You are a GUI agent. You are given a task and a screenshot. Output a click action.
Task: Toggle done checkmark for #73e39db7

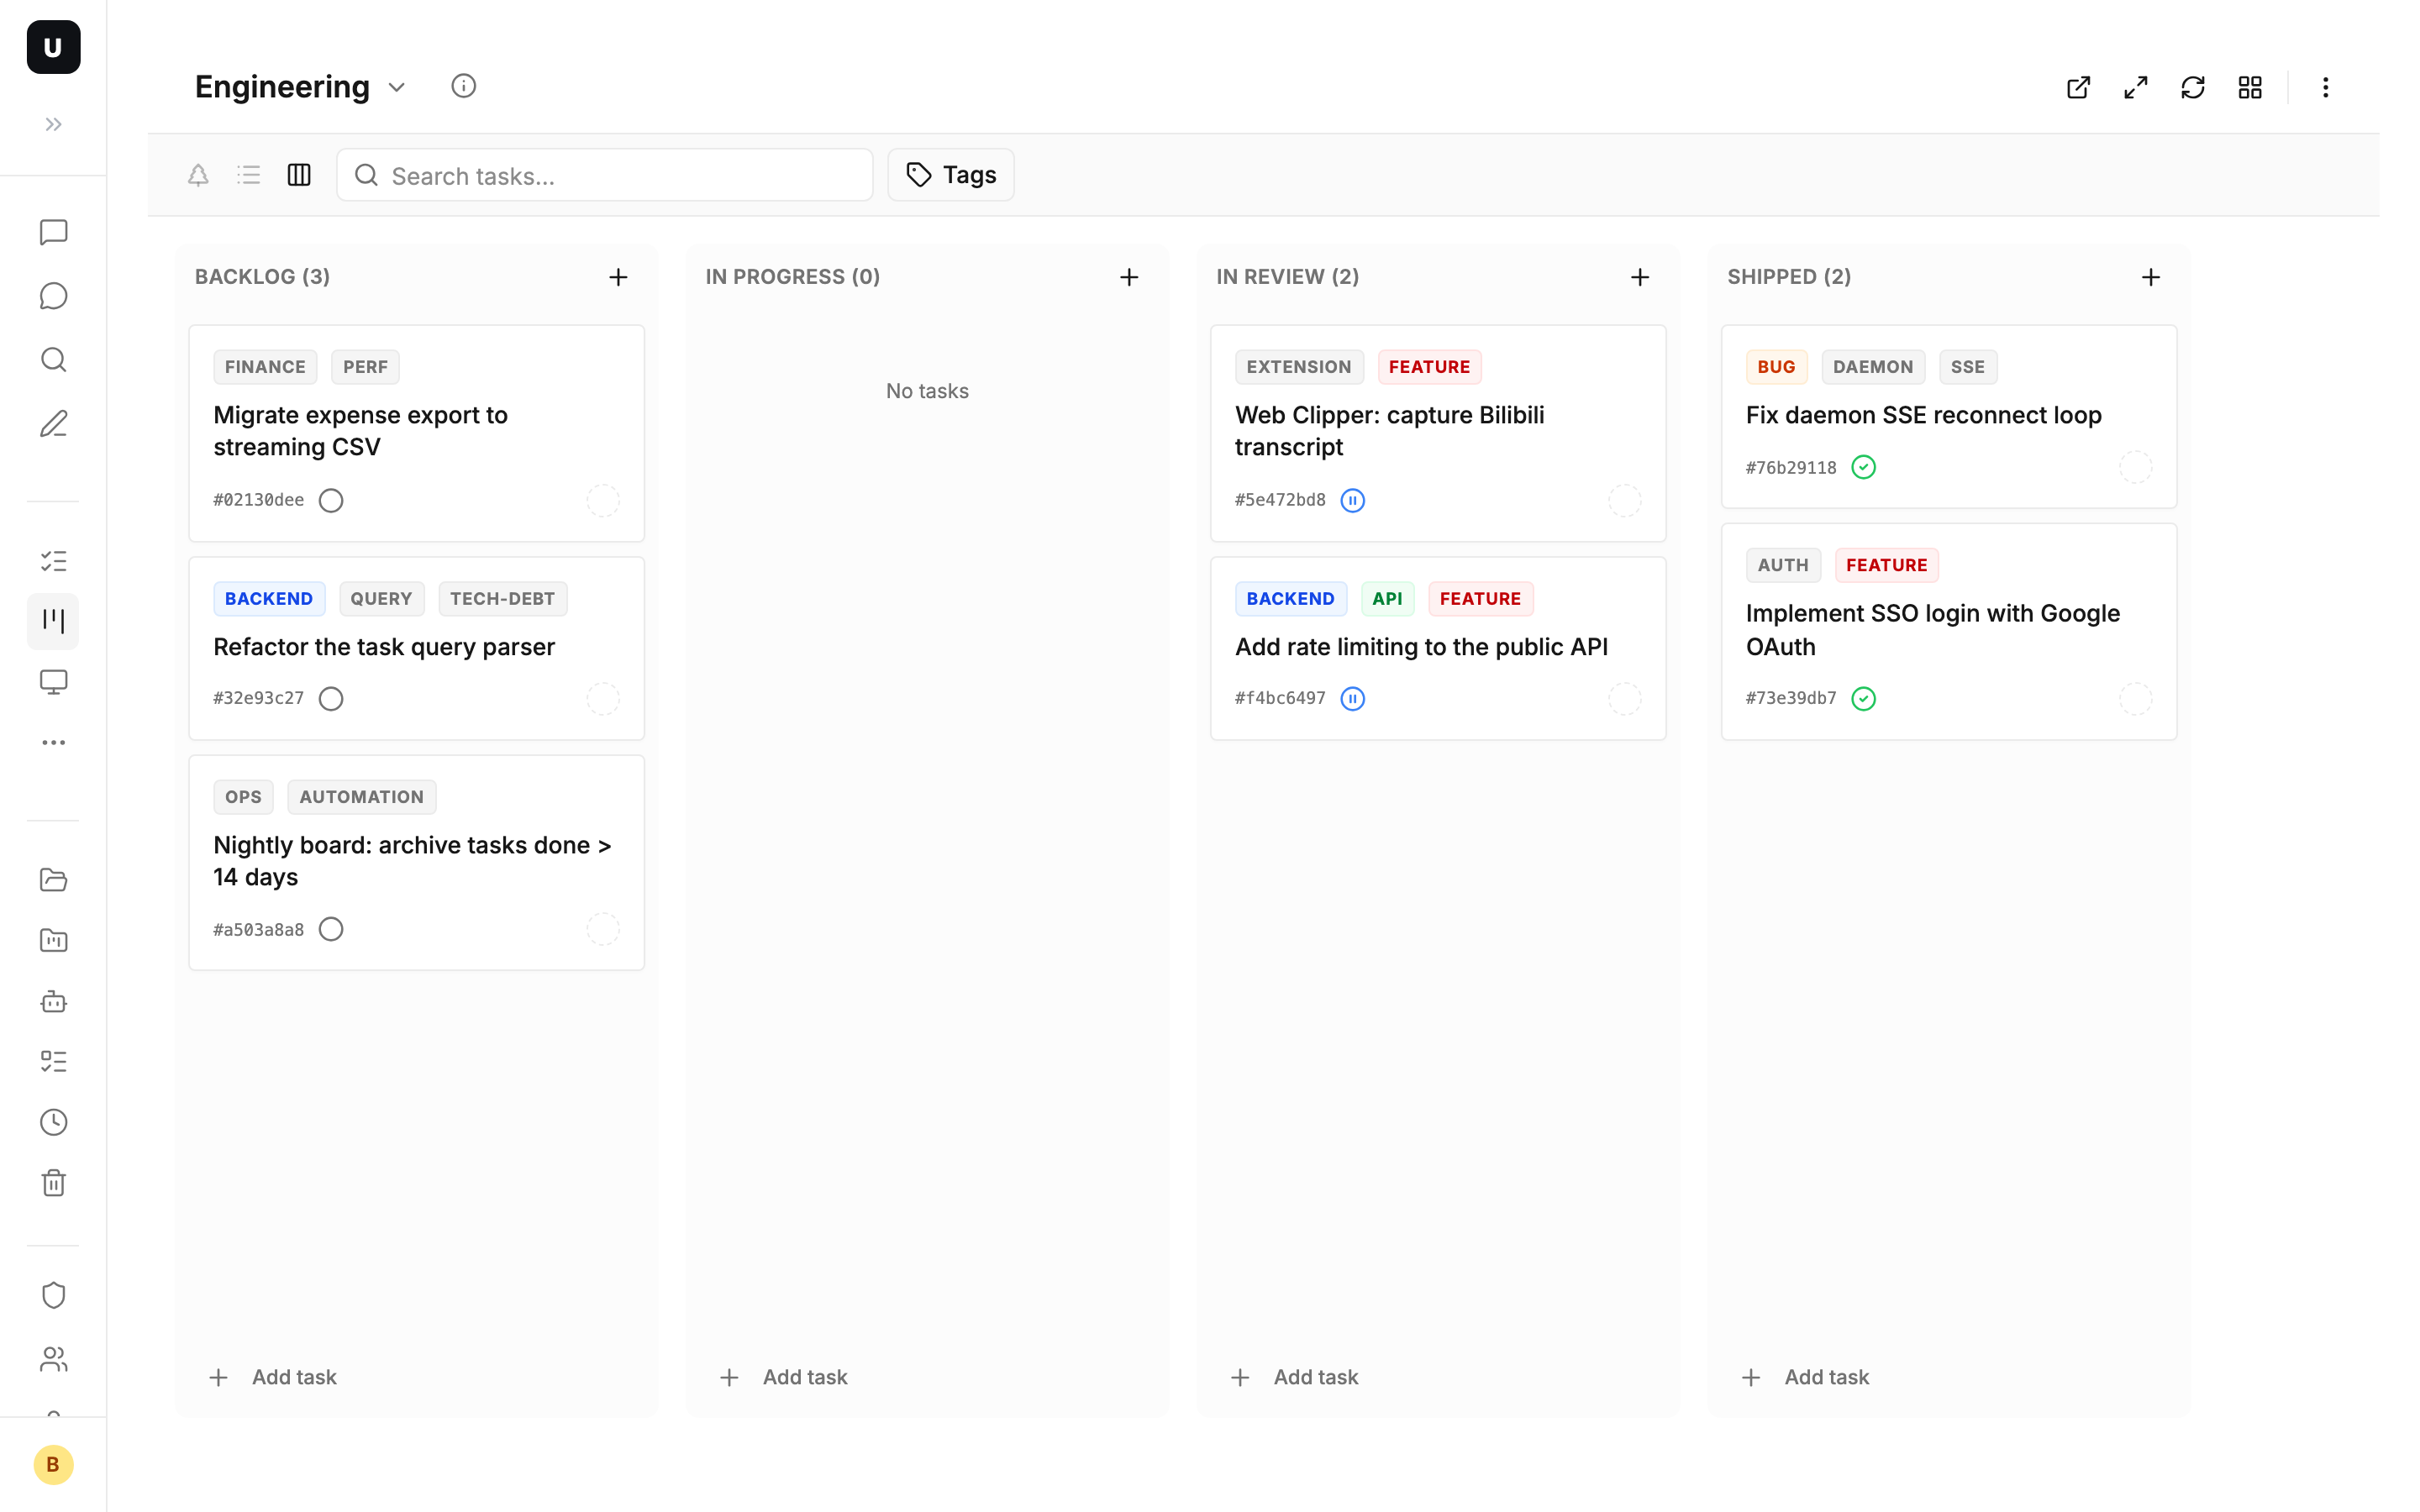[x=1864, y=698]
